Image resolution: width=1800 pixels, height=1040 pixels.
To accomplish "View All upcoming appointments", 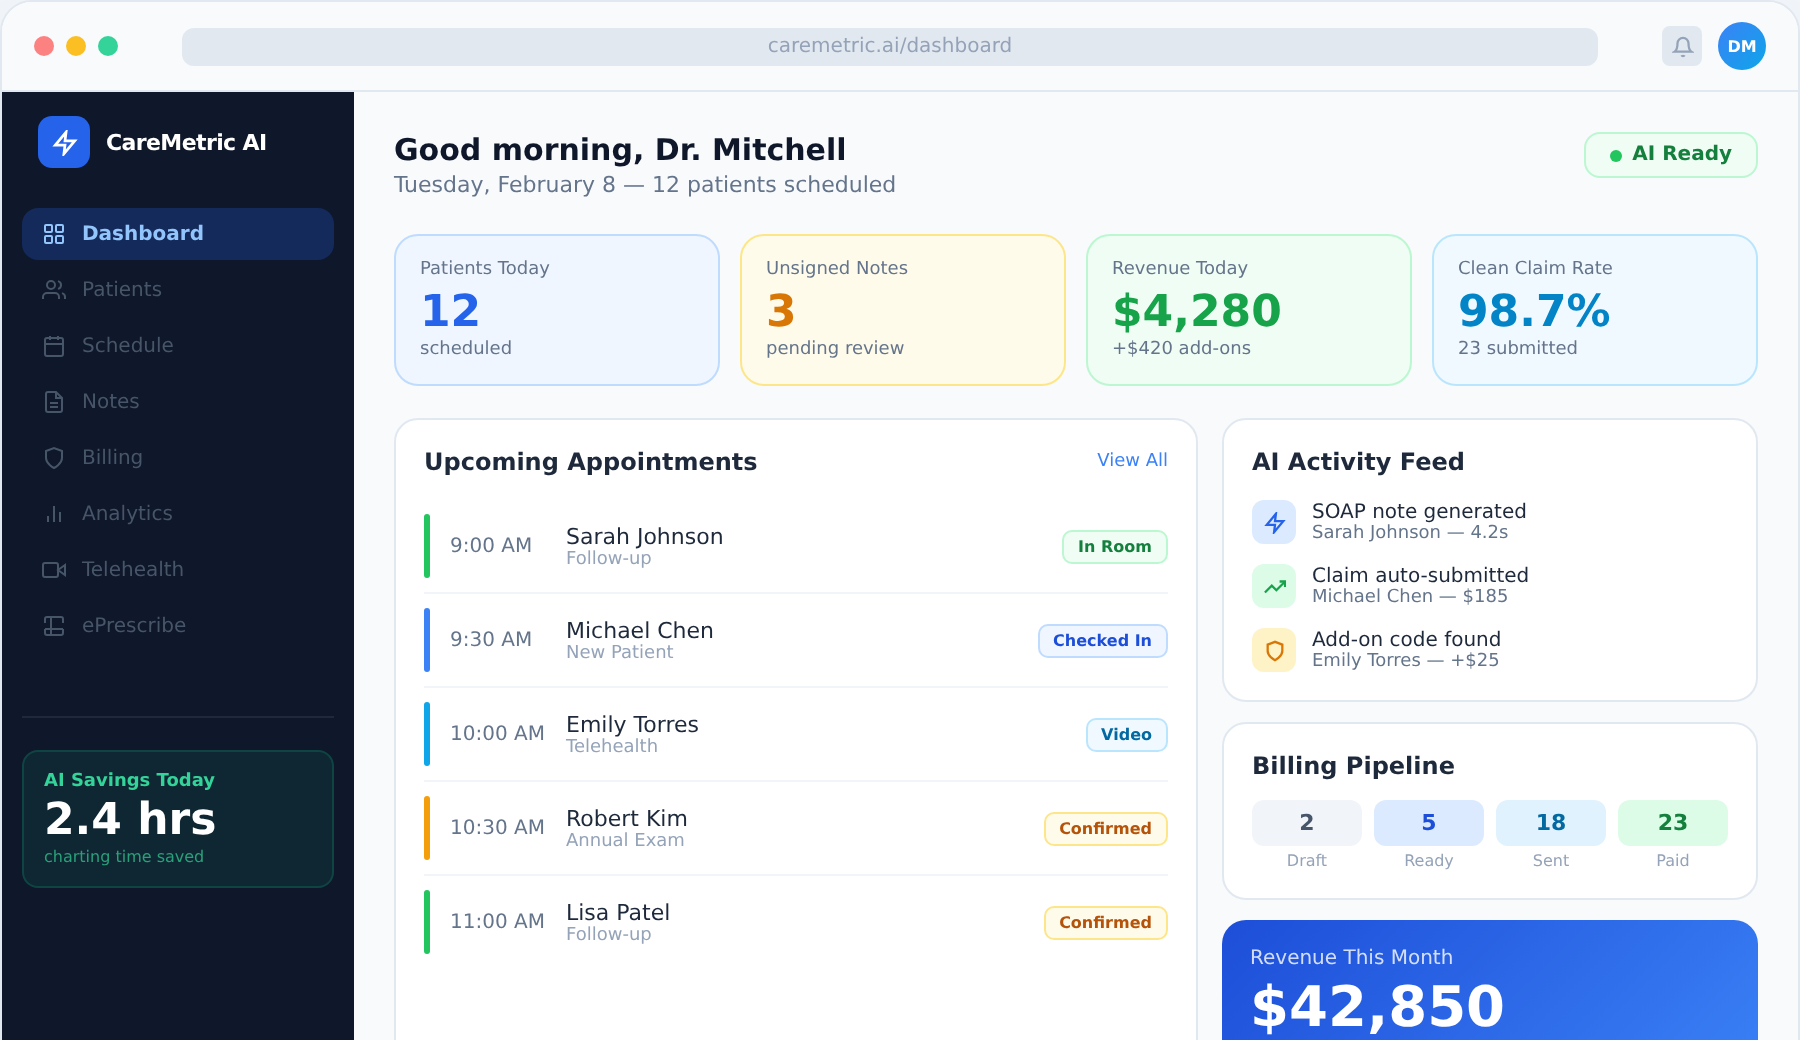I will point(1131,460).
